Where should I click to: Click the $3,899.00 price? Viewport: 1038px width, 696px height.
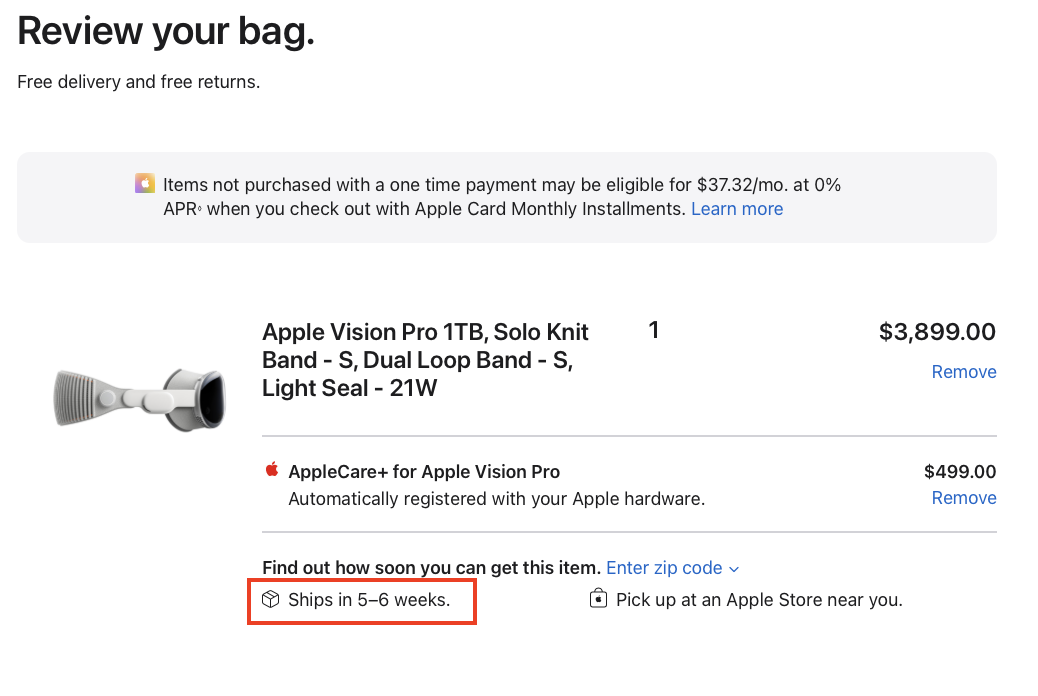[x=937, y=331]
